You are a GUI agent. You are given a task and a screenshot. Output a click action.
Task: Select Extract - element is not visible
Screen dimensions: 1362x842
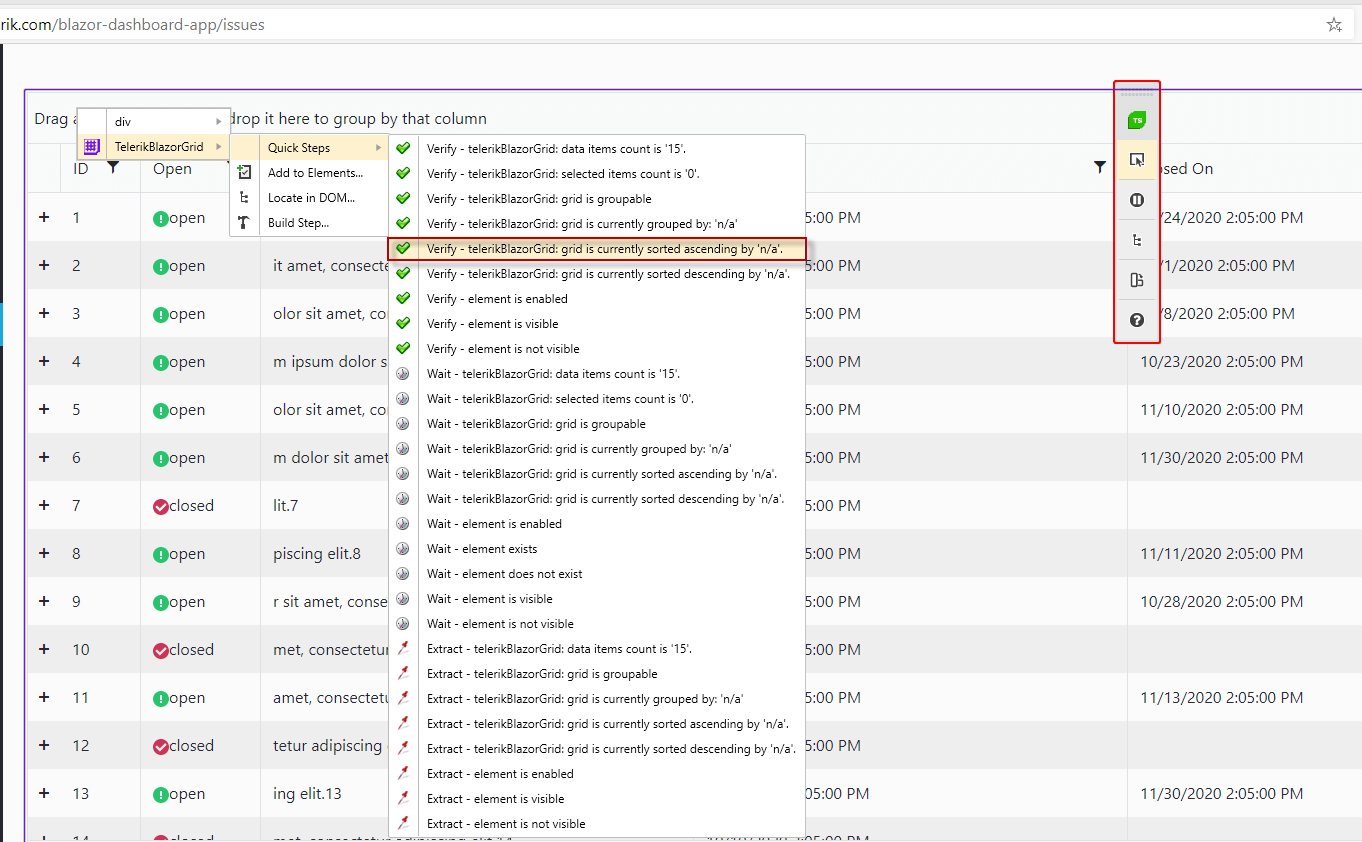click(x=597, y=823)
